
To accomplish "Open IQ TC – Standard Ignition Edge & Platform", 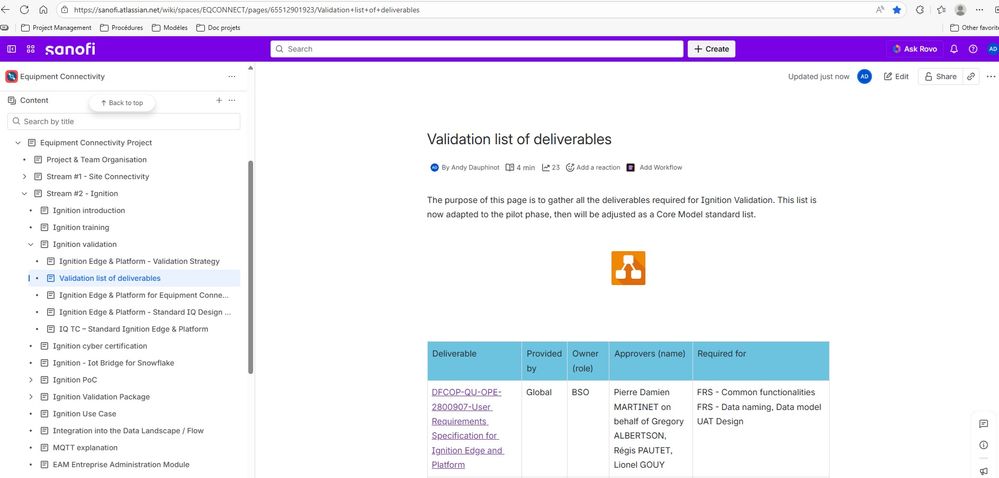I will pos(133,329).
